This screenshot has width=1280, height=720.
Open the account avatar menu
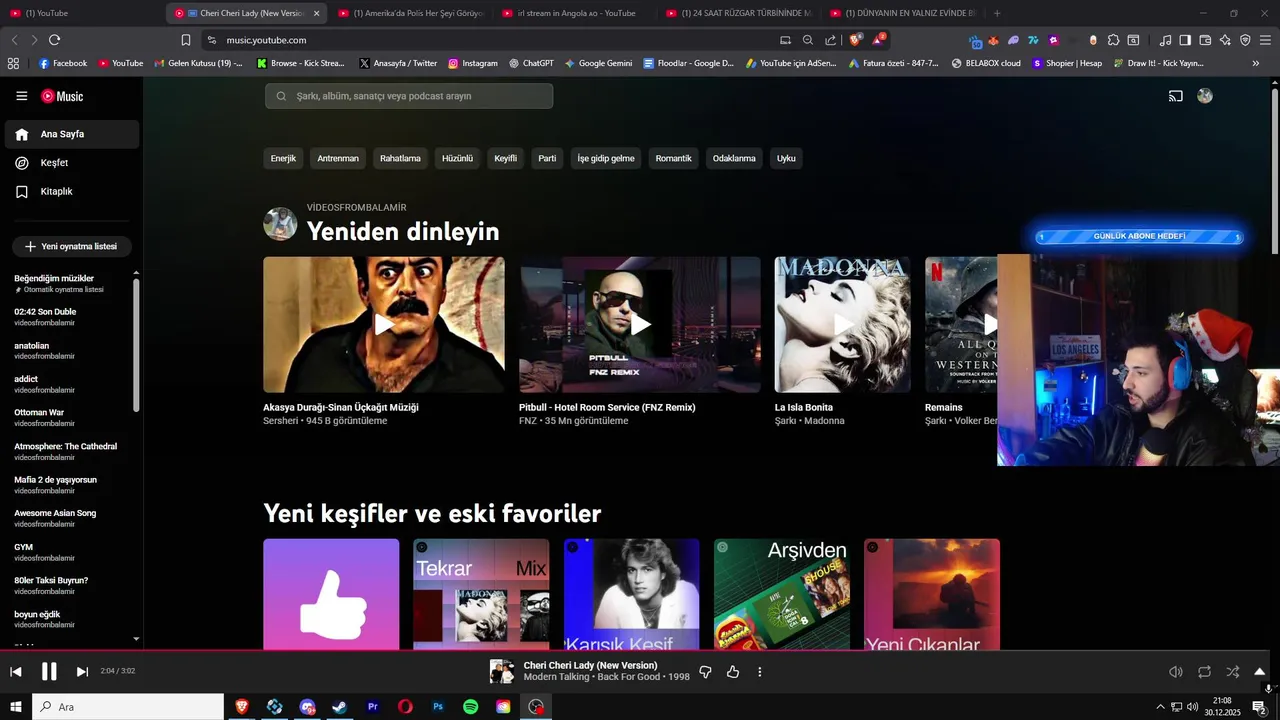tap(1205, 96)
